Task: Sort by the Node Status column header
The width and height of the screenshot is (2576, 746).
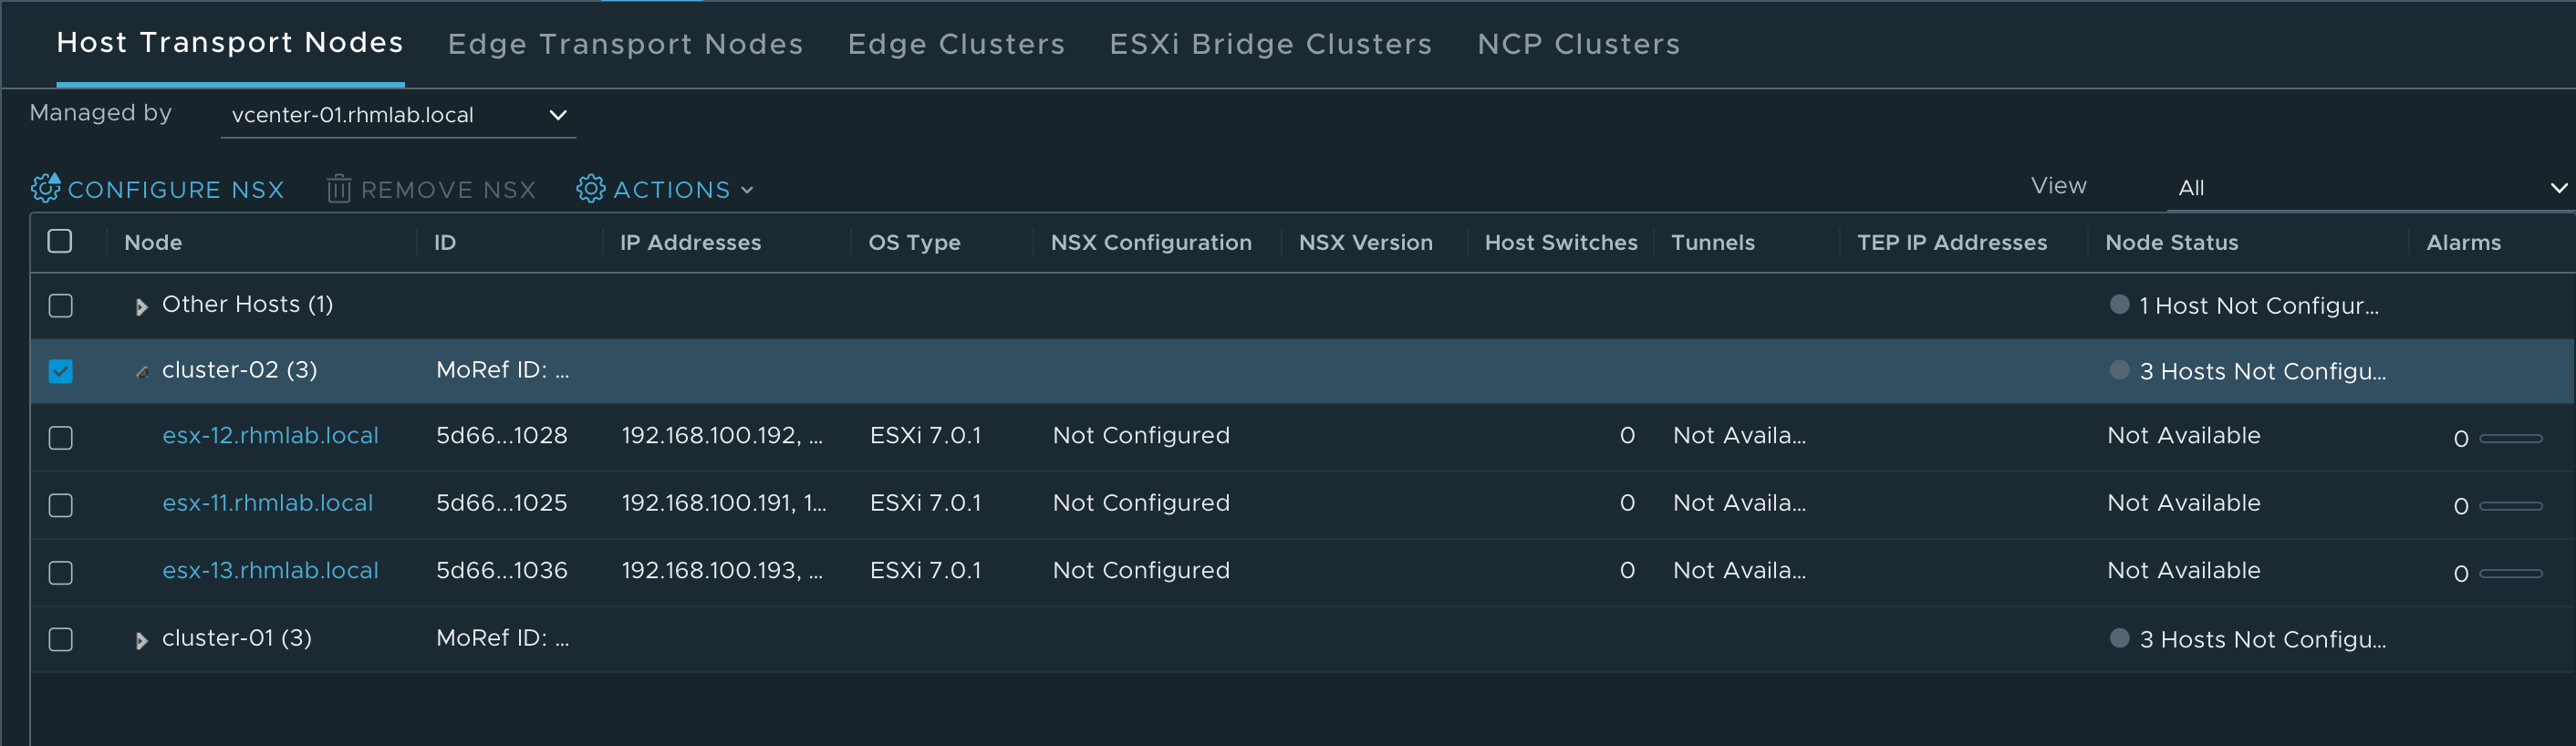Action: pyautogui.click(x=2171, y=242)
